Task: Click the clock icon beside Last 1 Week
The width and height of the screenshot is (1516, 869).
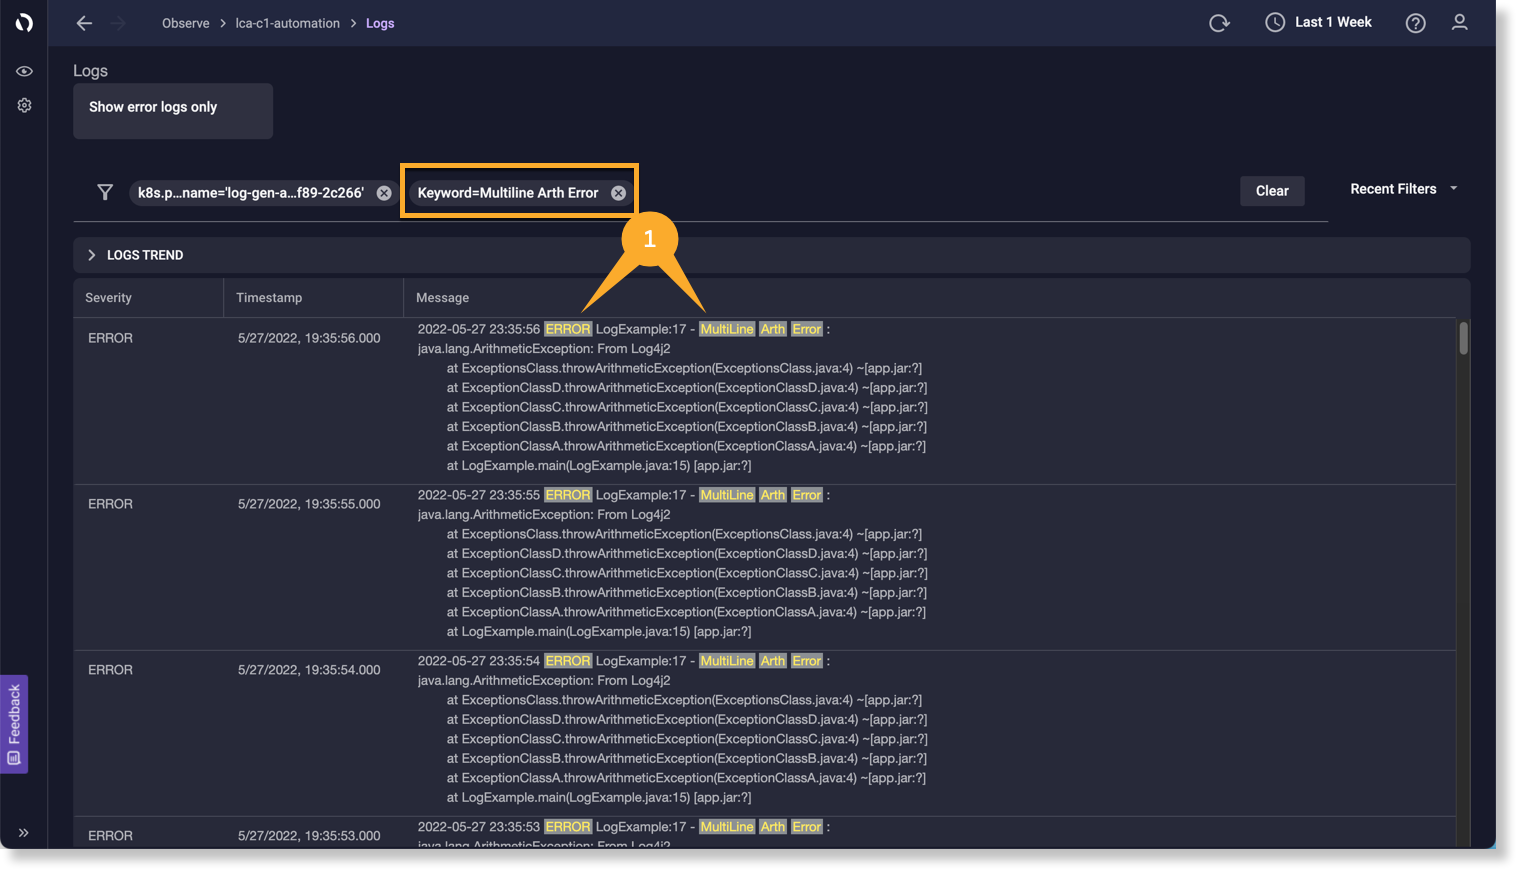Action: [x=1275, y=22]
